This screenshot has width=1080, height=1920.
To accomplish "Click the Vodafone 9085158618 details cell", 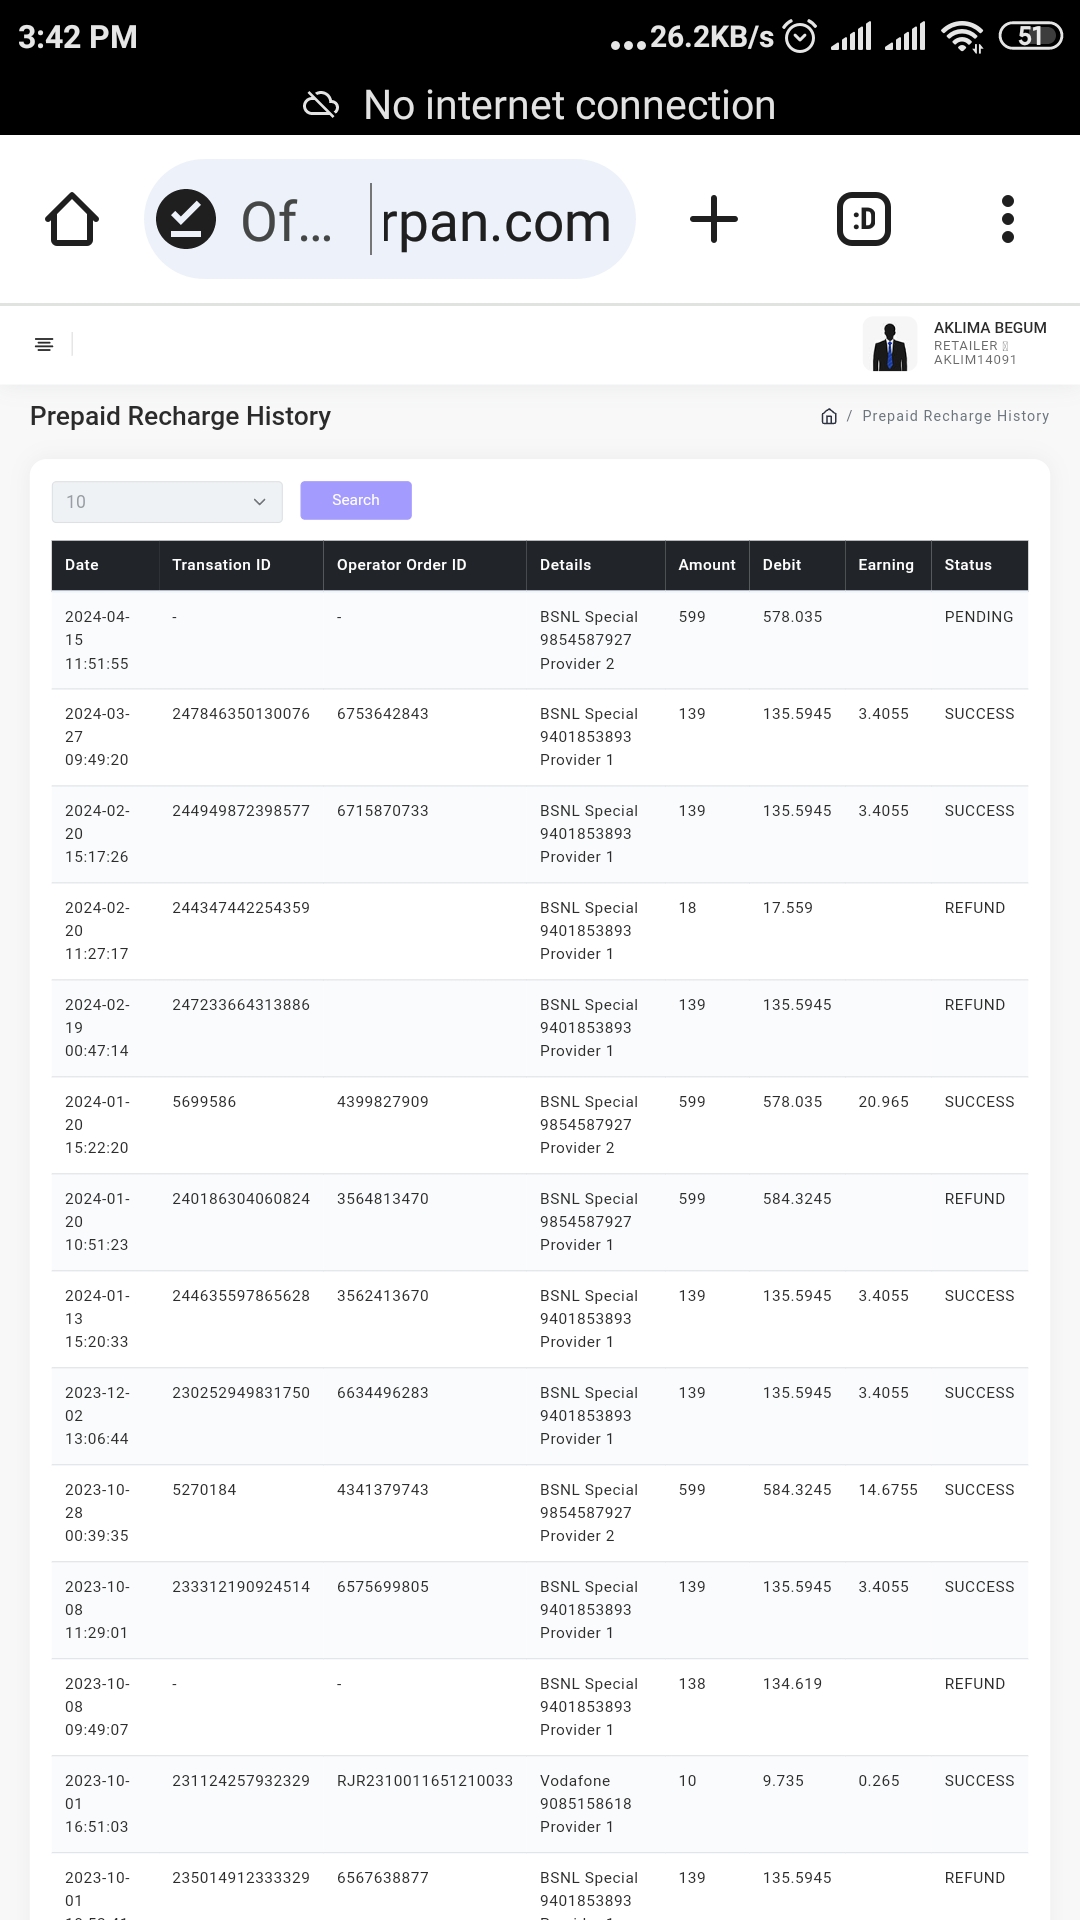I will (586, 1803).
